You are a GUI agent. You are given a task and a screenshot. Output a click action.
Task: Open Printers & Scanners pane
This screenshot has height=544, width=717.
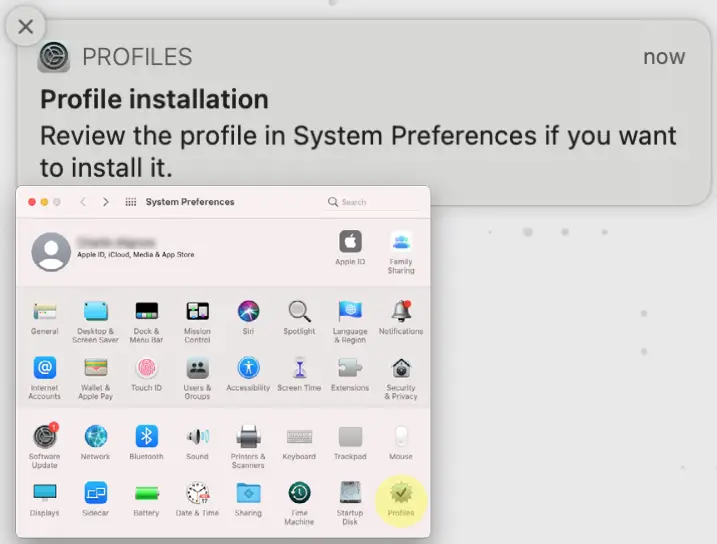248,446
